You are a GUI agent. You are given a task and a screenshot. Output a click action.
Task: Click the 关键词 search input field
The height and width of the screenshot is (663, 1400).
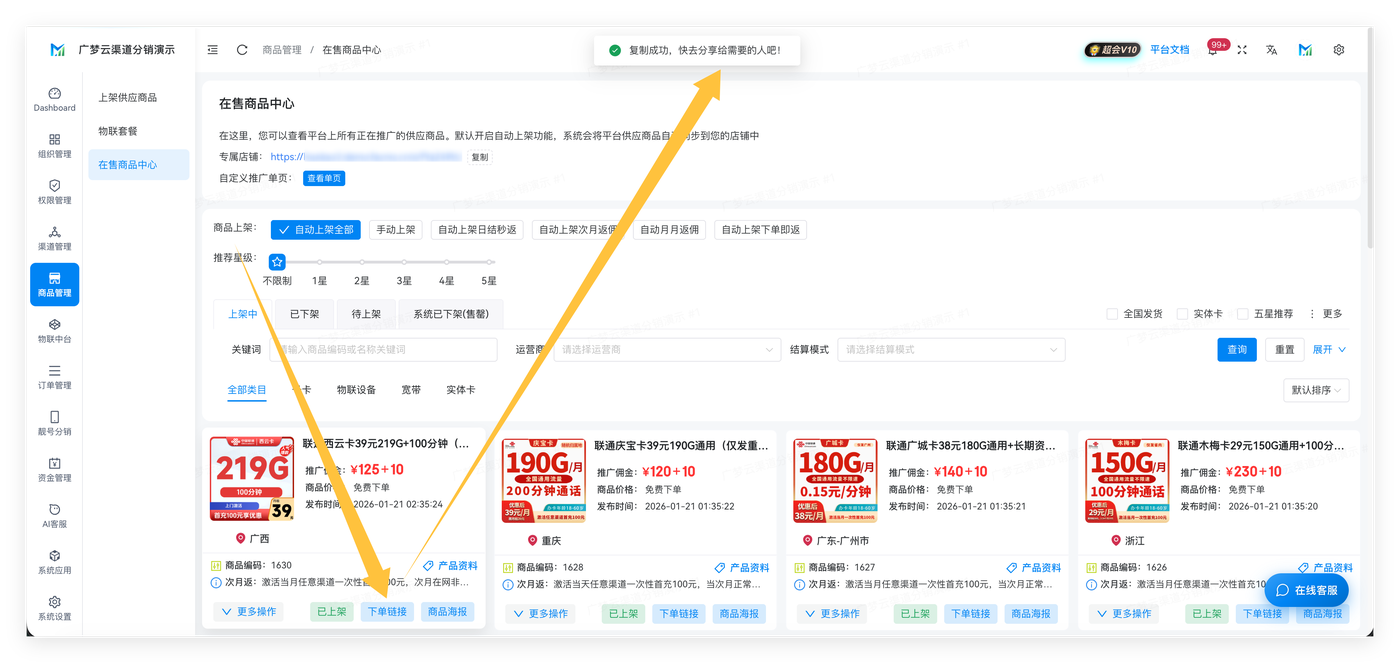383,350
